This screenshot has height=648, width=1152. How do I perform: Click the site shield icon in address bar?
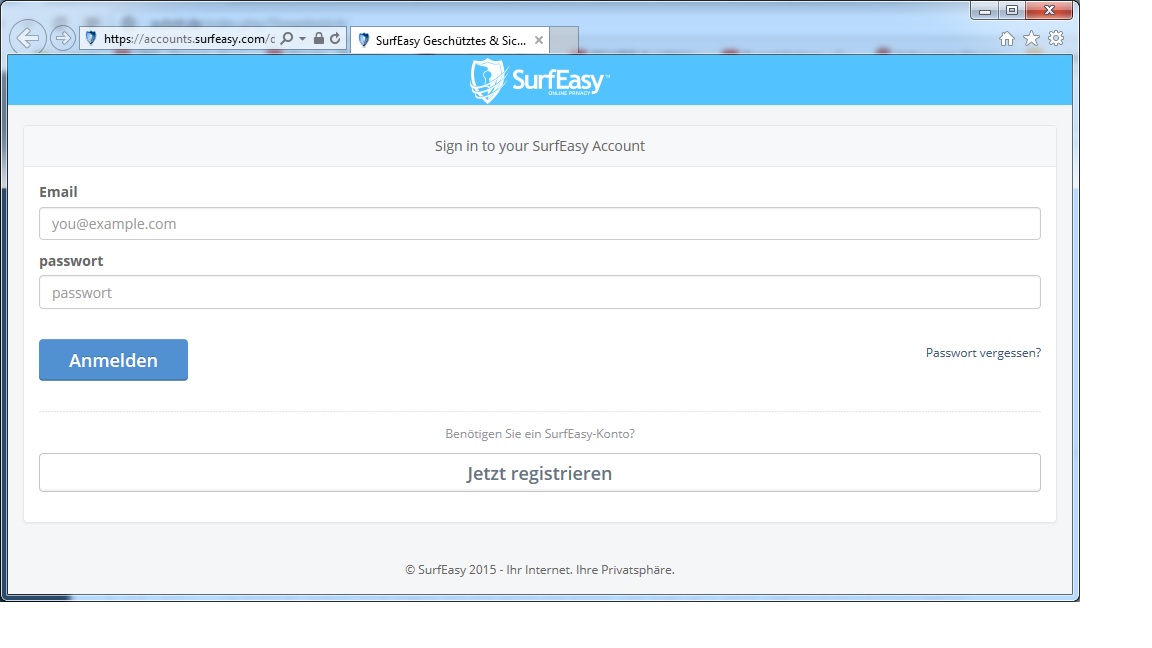coord(91,39)
